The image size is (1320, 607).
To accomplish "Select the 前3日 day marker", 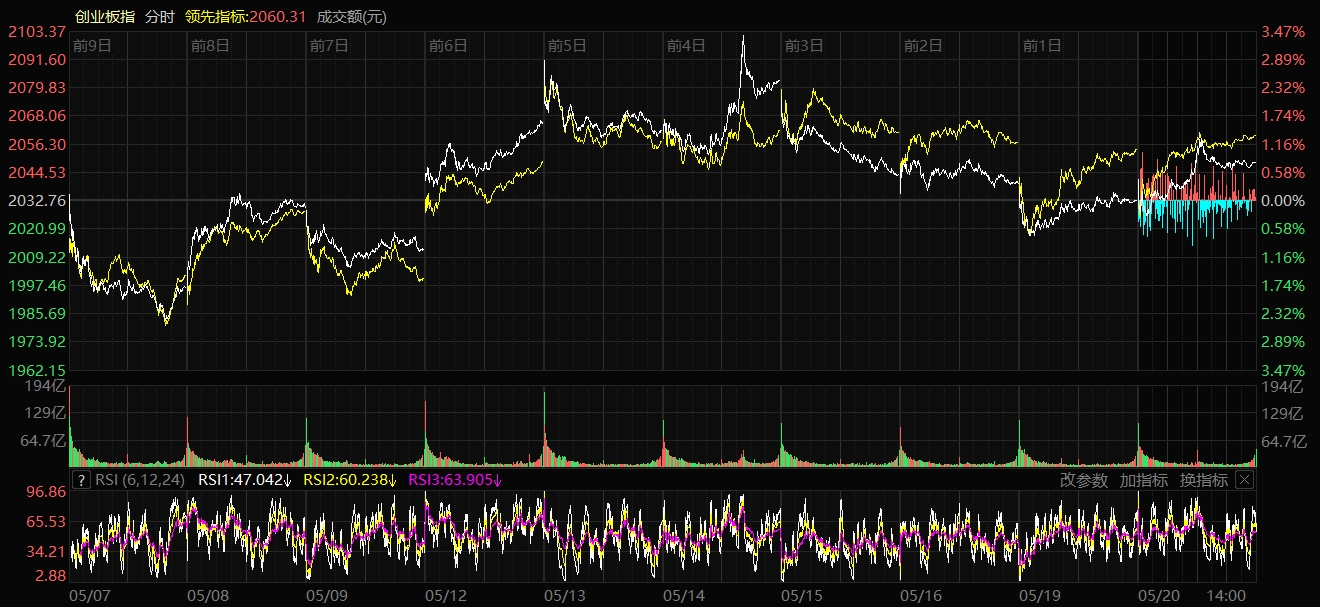I will coord(804,45).
